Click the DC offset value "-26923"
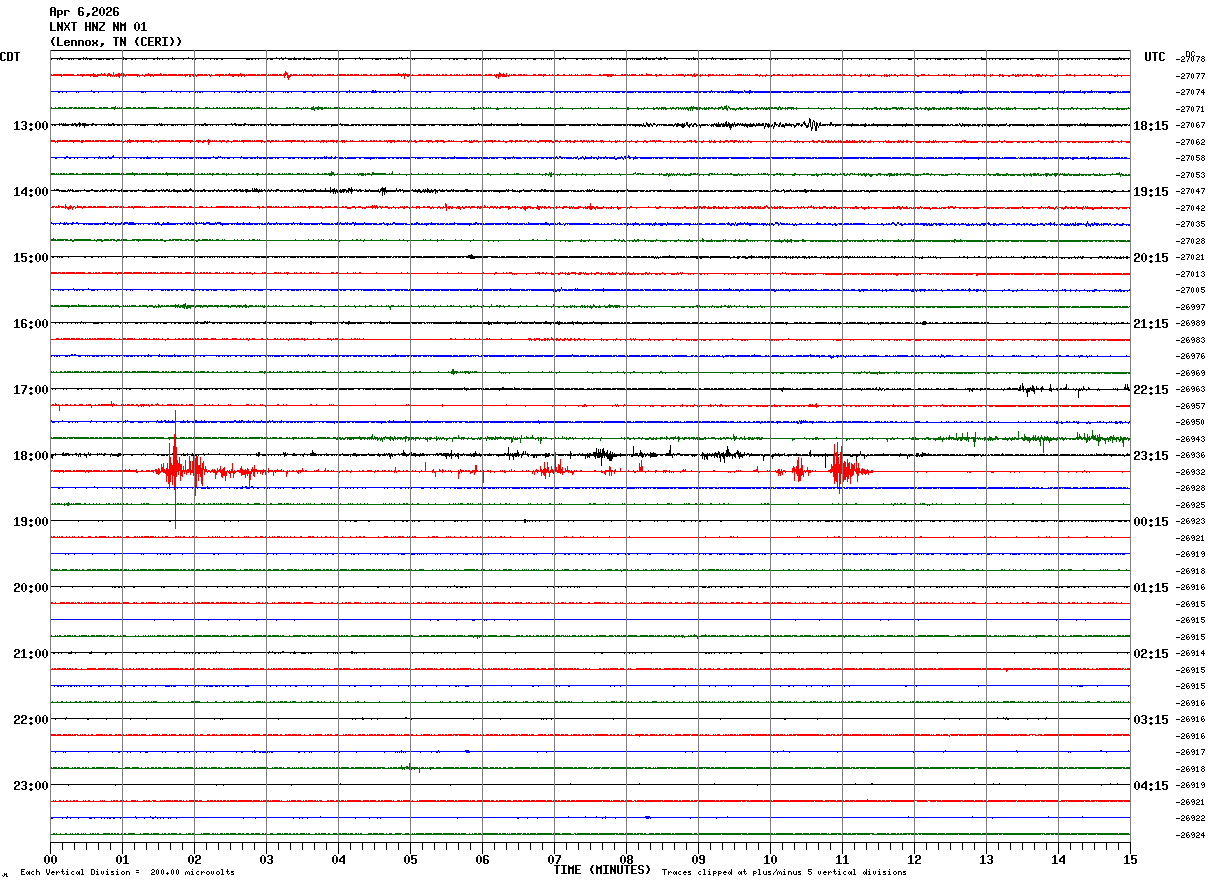This screenshot has width=1210, height=886. pyautogui.click(x=1191, y=522)
